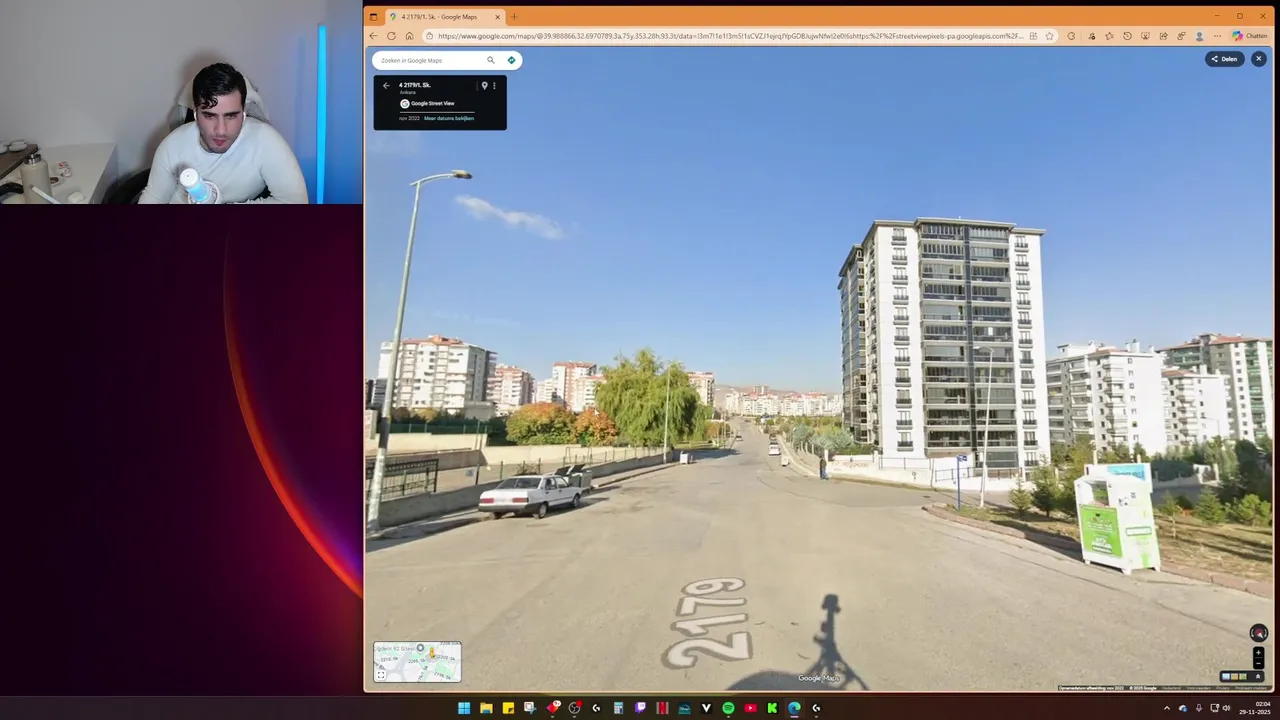Click the 'Delen' share button
Viewport: 1280px width, 720px height.
pyautogui.click(x=1224, y=59)
